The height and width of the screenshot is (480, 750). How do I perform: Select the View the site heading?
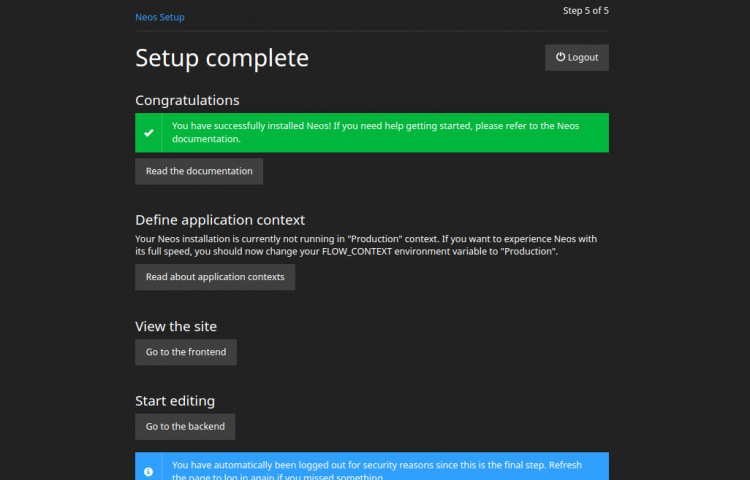[176, 326]
